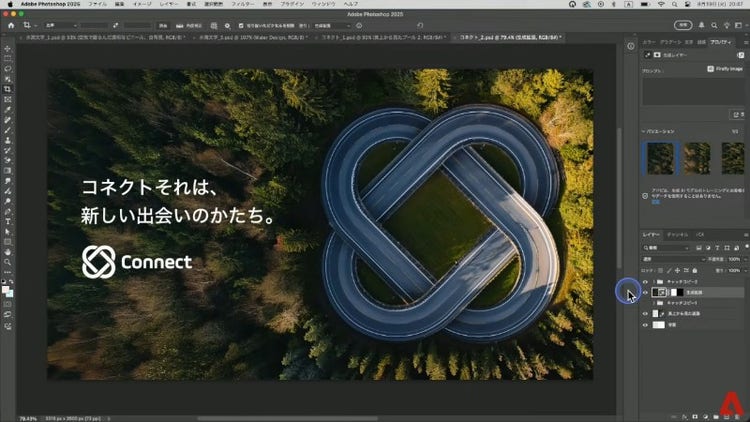The height and width of the screenshot is (422, 750).
Task: Switch to the チャンネル panel tab
Action: click(677, 234)
